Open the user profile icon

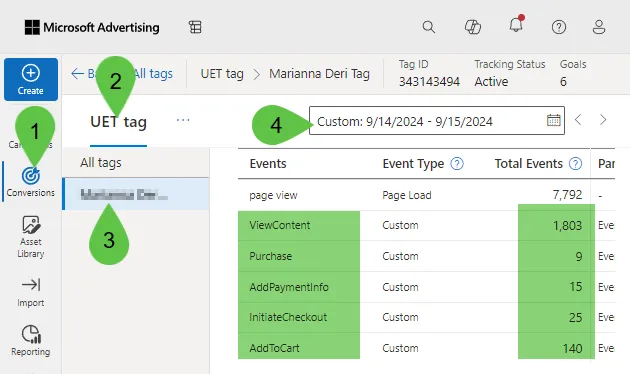click(599, 27)
